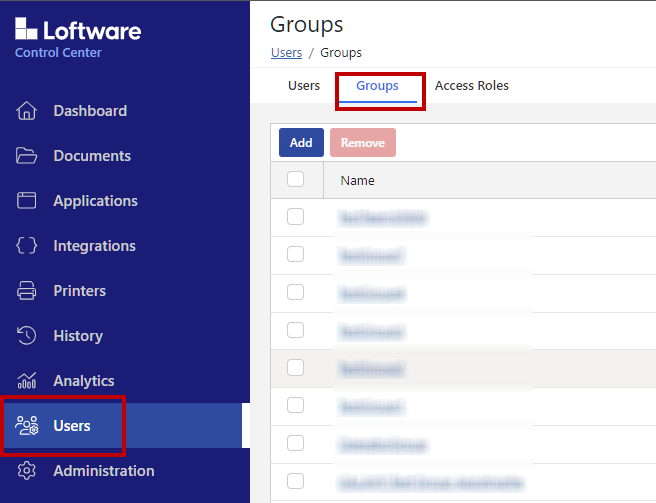Tick the checkbox in the highlighted fifth row
Screen dimensions: 656x503
pyautogui.click(x=295, y=368)
